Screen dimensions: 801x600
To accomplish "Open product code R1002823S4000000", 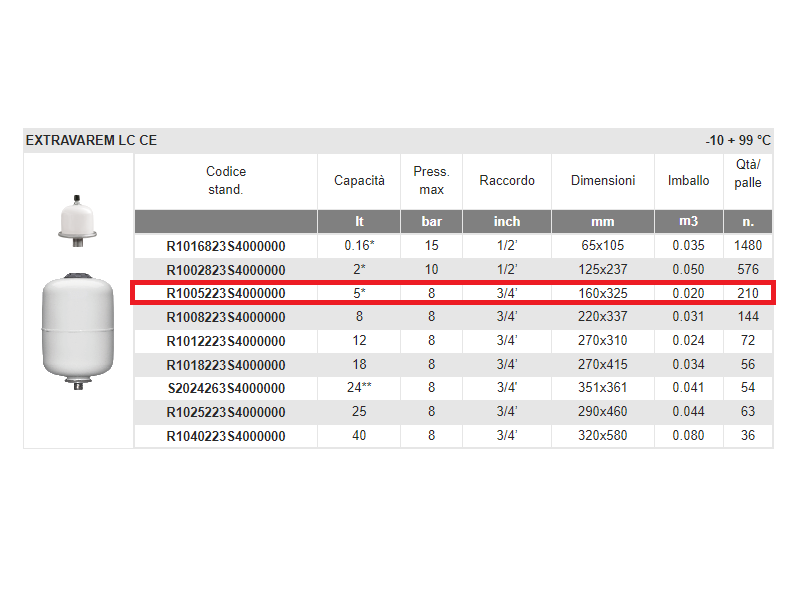I will 225,270.
